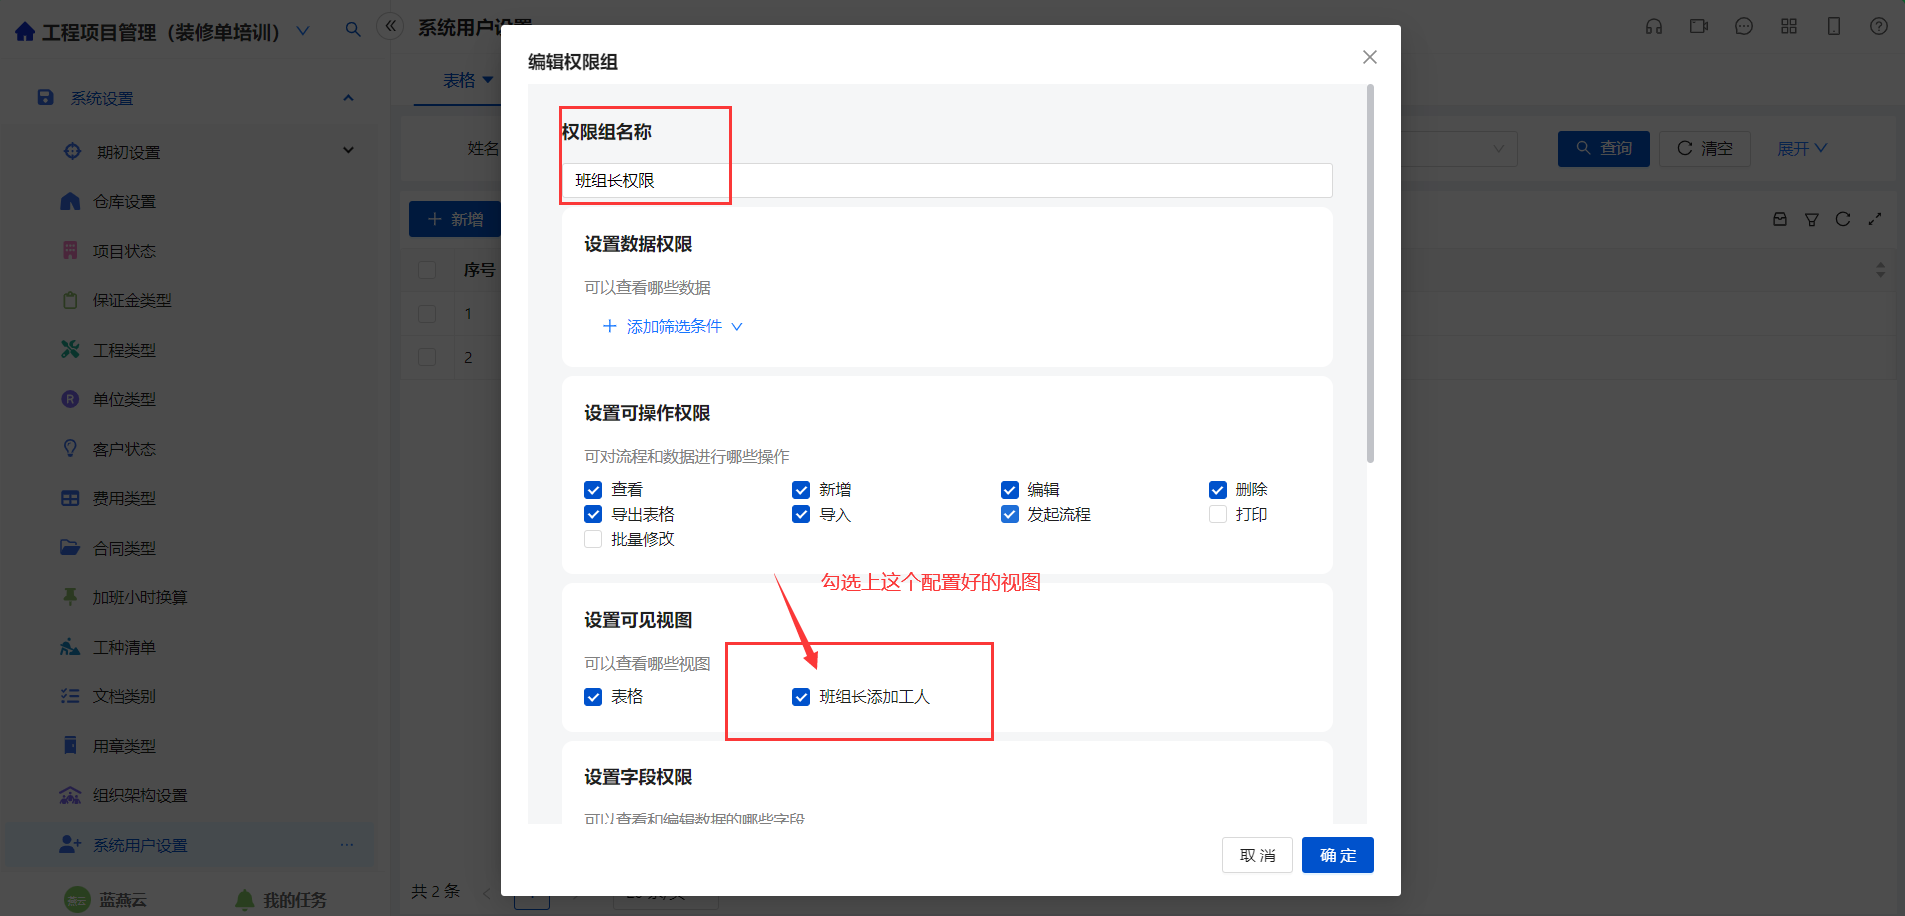Uncheck the 表格 visible view checkbox
This screenshot has height=916, width=1905.
pyautogui.click(x=593, y=697)
